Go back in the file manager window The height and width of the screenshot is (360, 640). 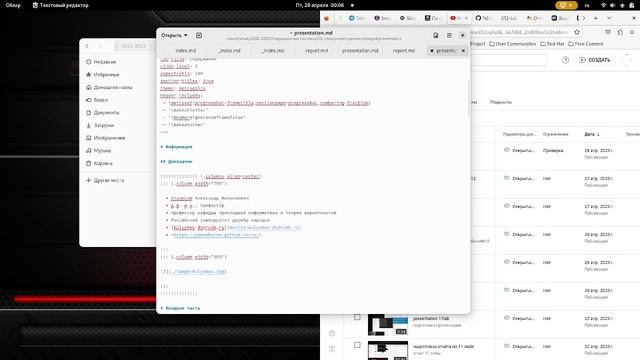(87, 46)
